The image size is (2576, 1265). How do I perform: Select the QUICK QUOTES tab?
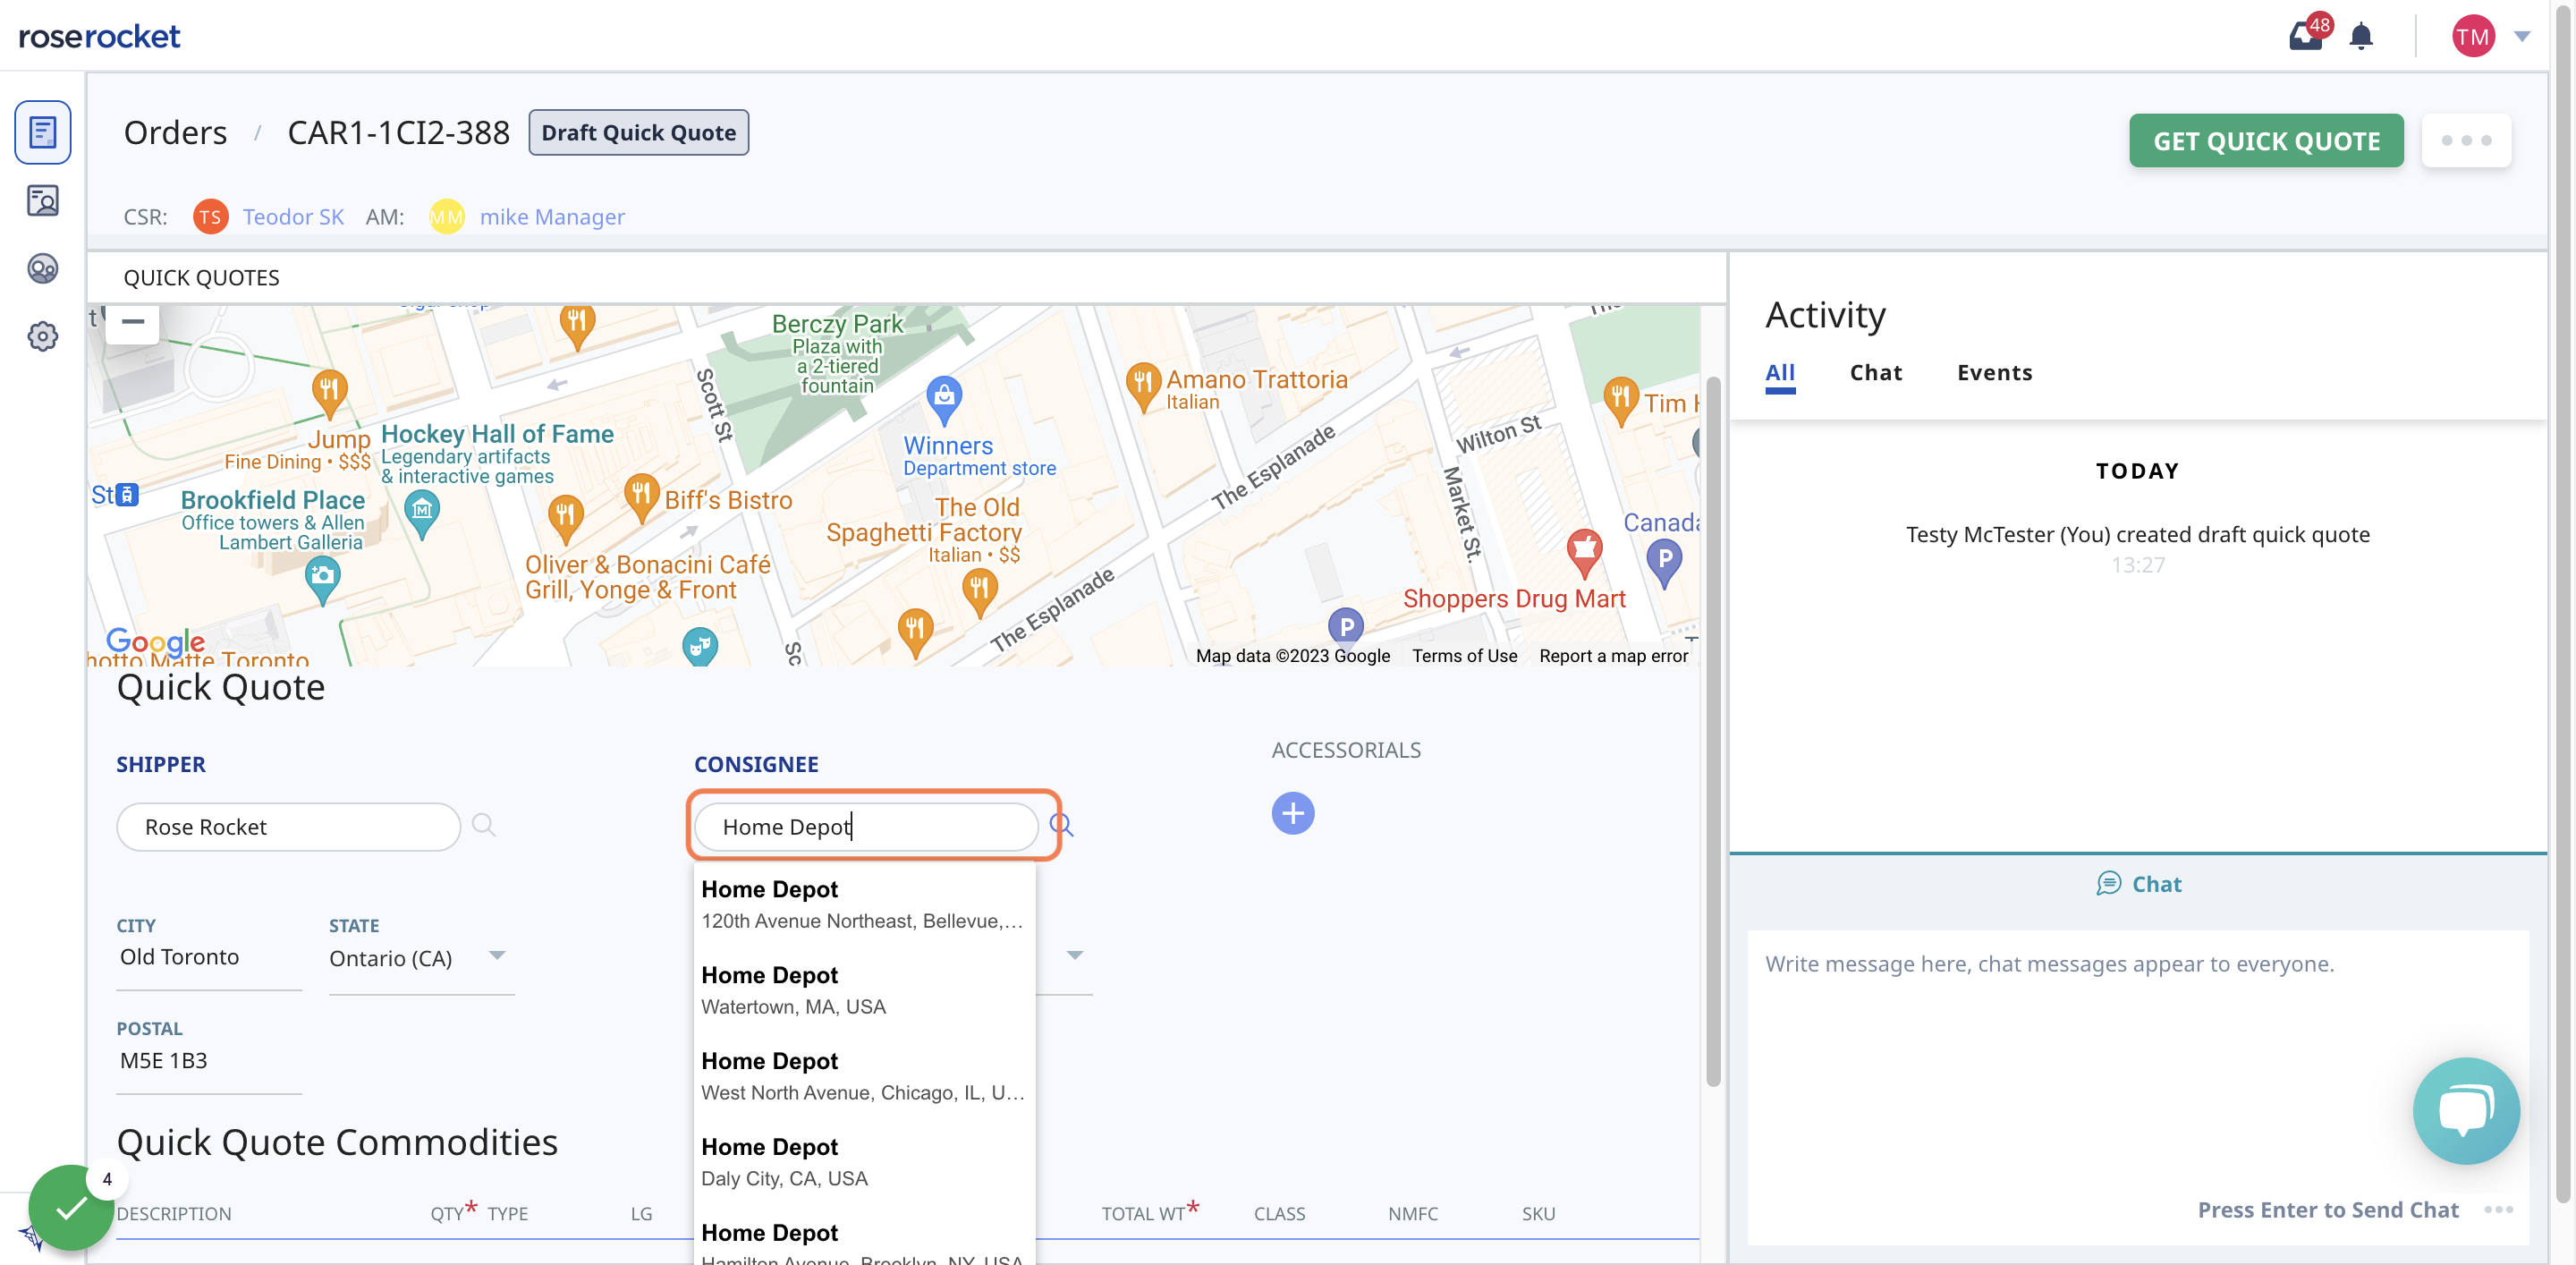tap(201, 277)
